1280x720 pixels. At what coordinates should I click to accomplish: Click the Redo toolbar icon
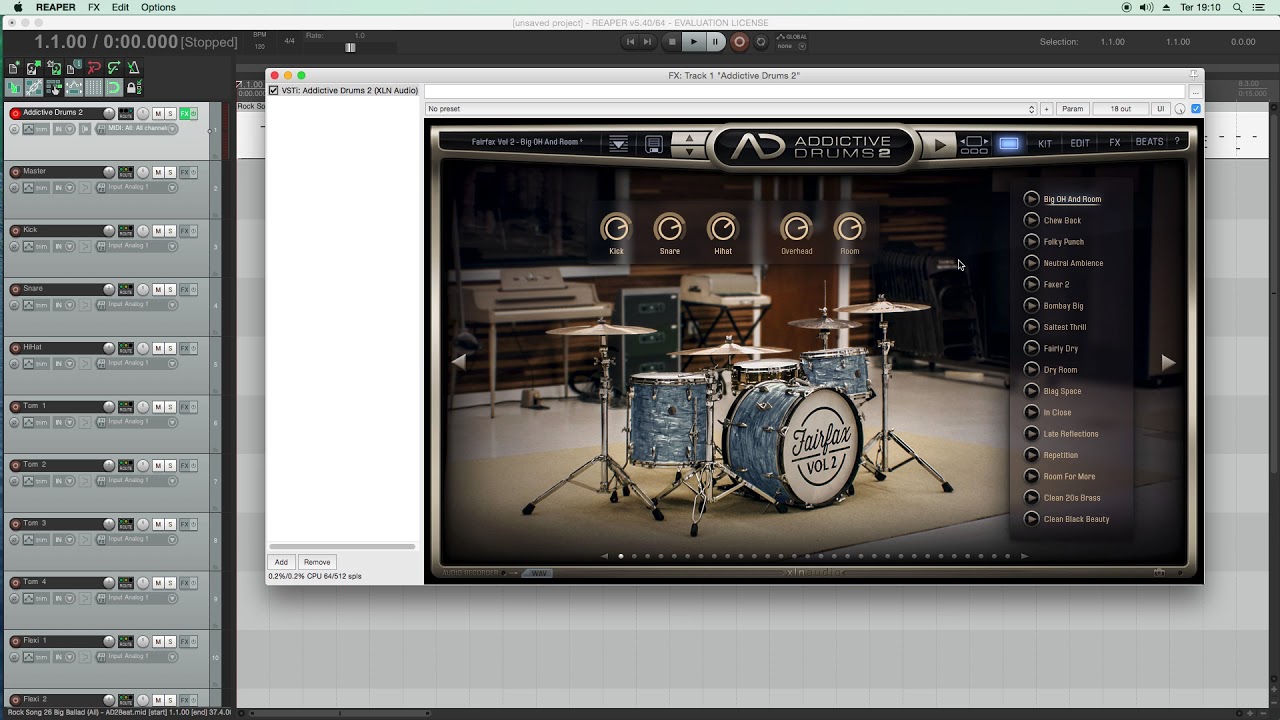pyautogui.click(x=114, y=68)
